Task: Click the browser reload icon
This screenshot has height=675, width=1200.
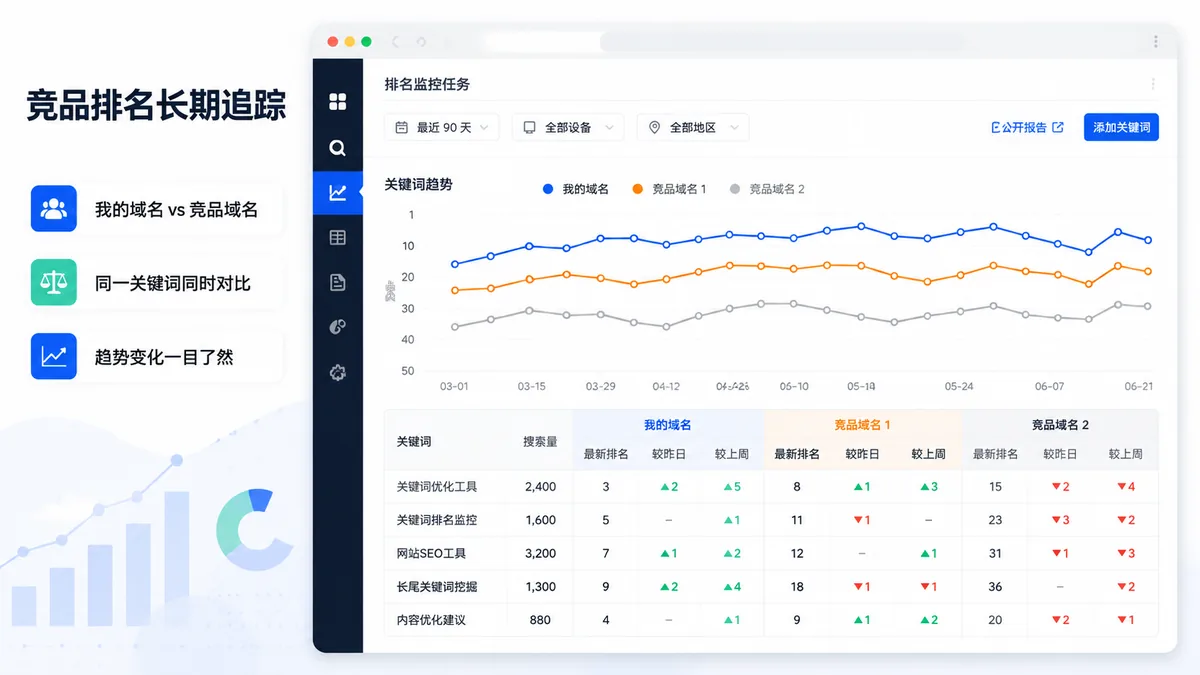Action: 421,42
